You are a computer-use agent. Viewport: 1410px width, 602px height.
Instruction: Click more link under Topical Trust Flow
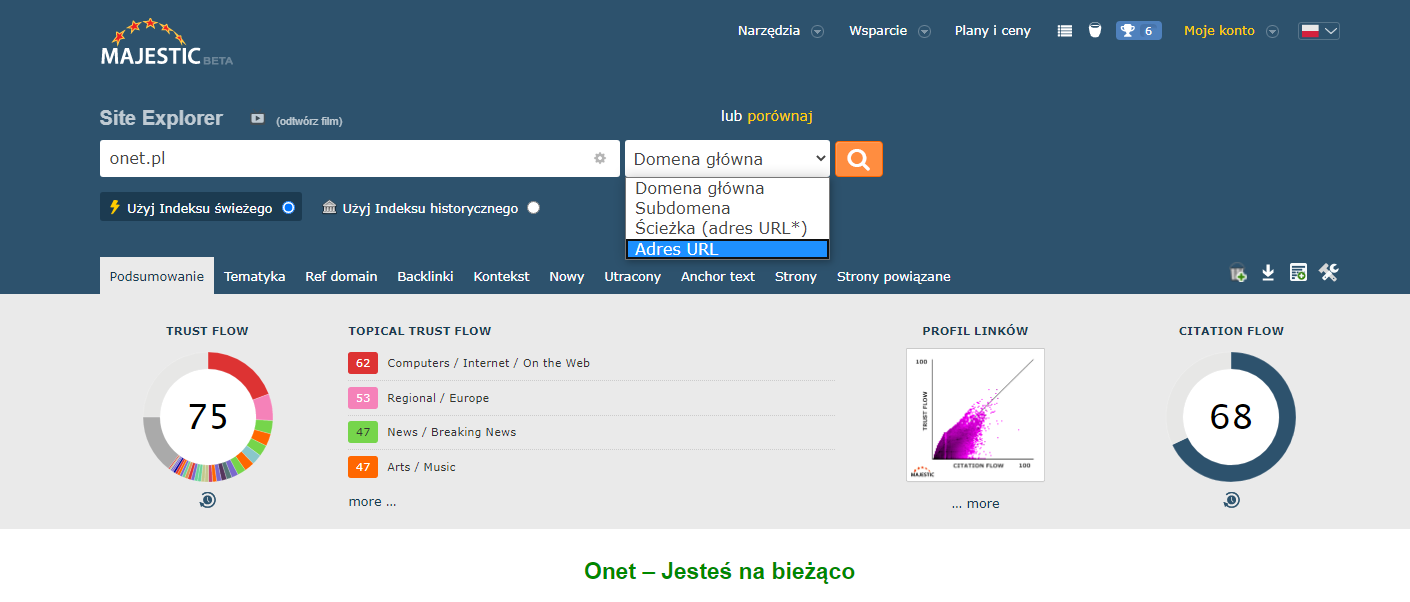(372, 502)
